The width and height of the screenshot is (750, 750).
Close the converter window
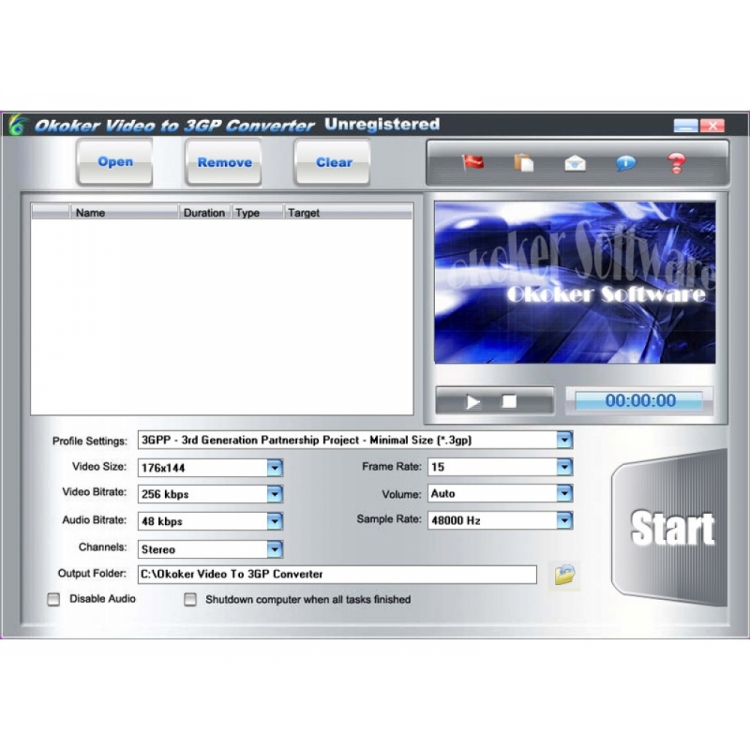pos(712,126)
